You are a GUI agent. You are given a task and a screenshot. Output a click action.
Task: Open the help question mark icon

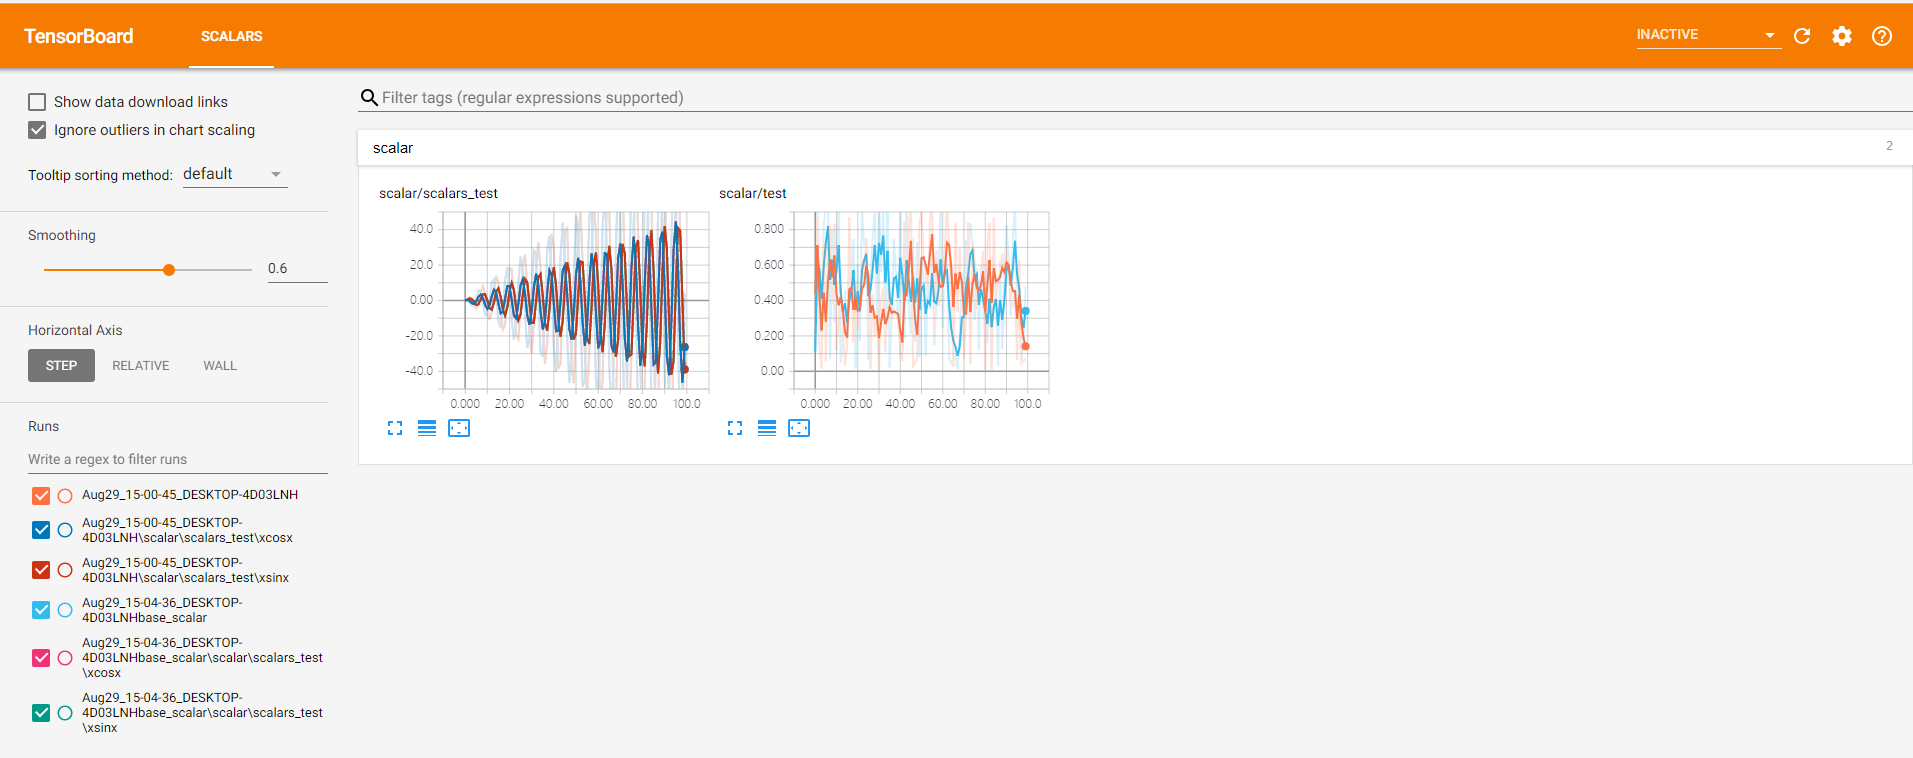[1882, 36]
